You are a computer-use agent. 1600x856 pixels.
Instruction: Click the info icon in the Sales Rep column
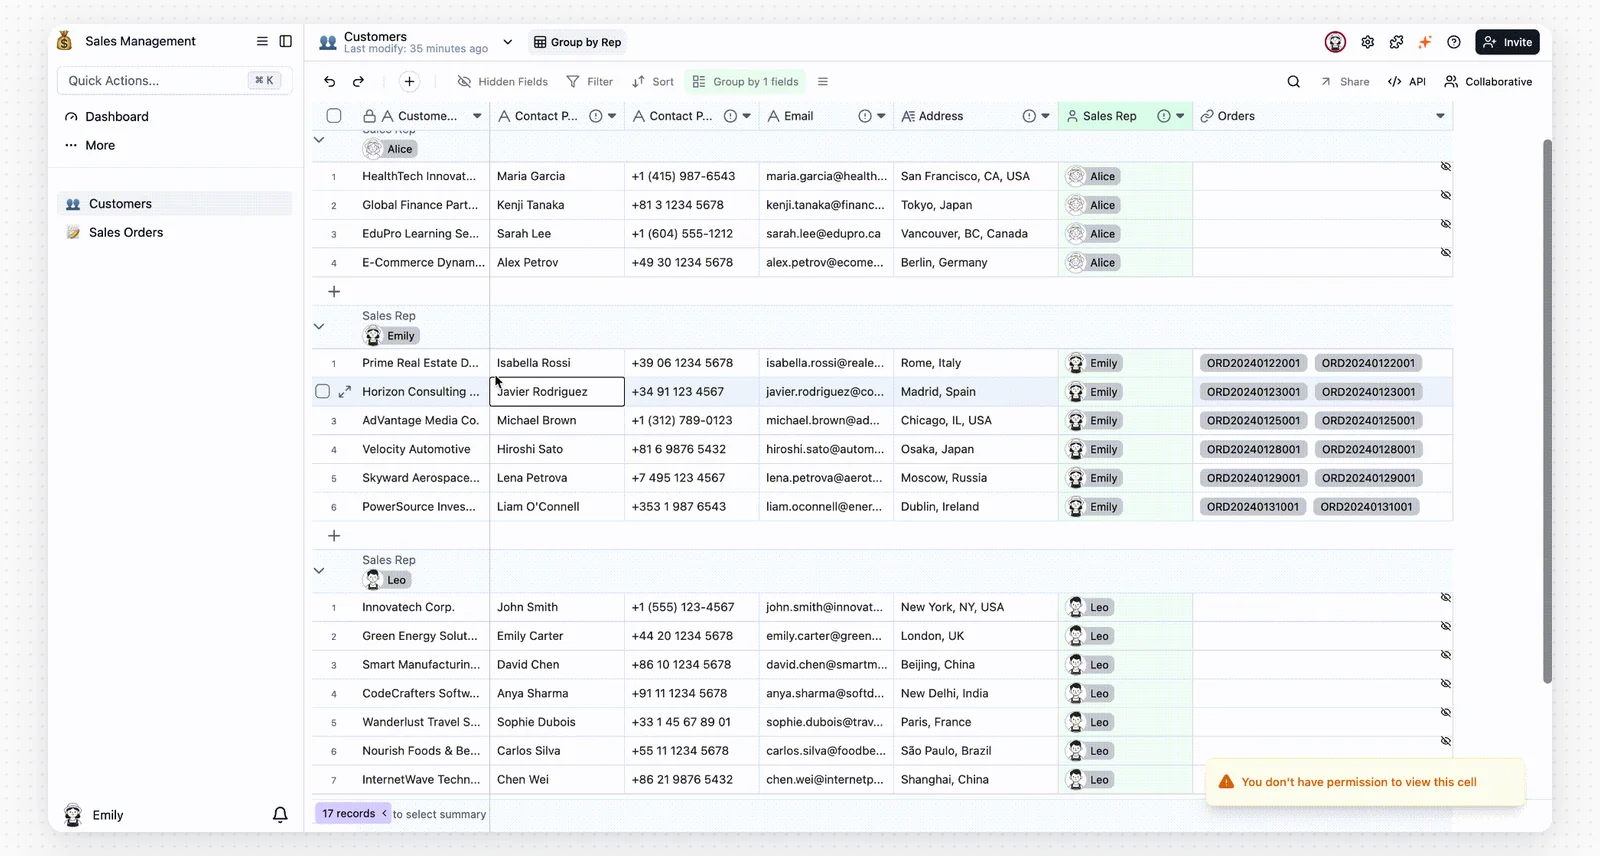[1164, 116]
